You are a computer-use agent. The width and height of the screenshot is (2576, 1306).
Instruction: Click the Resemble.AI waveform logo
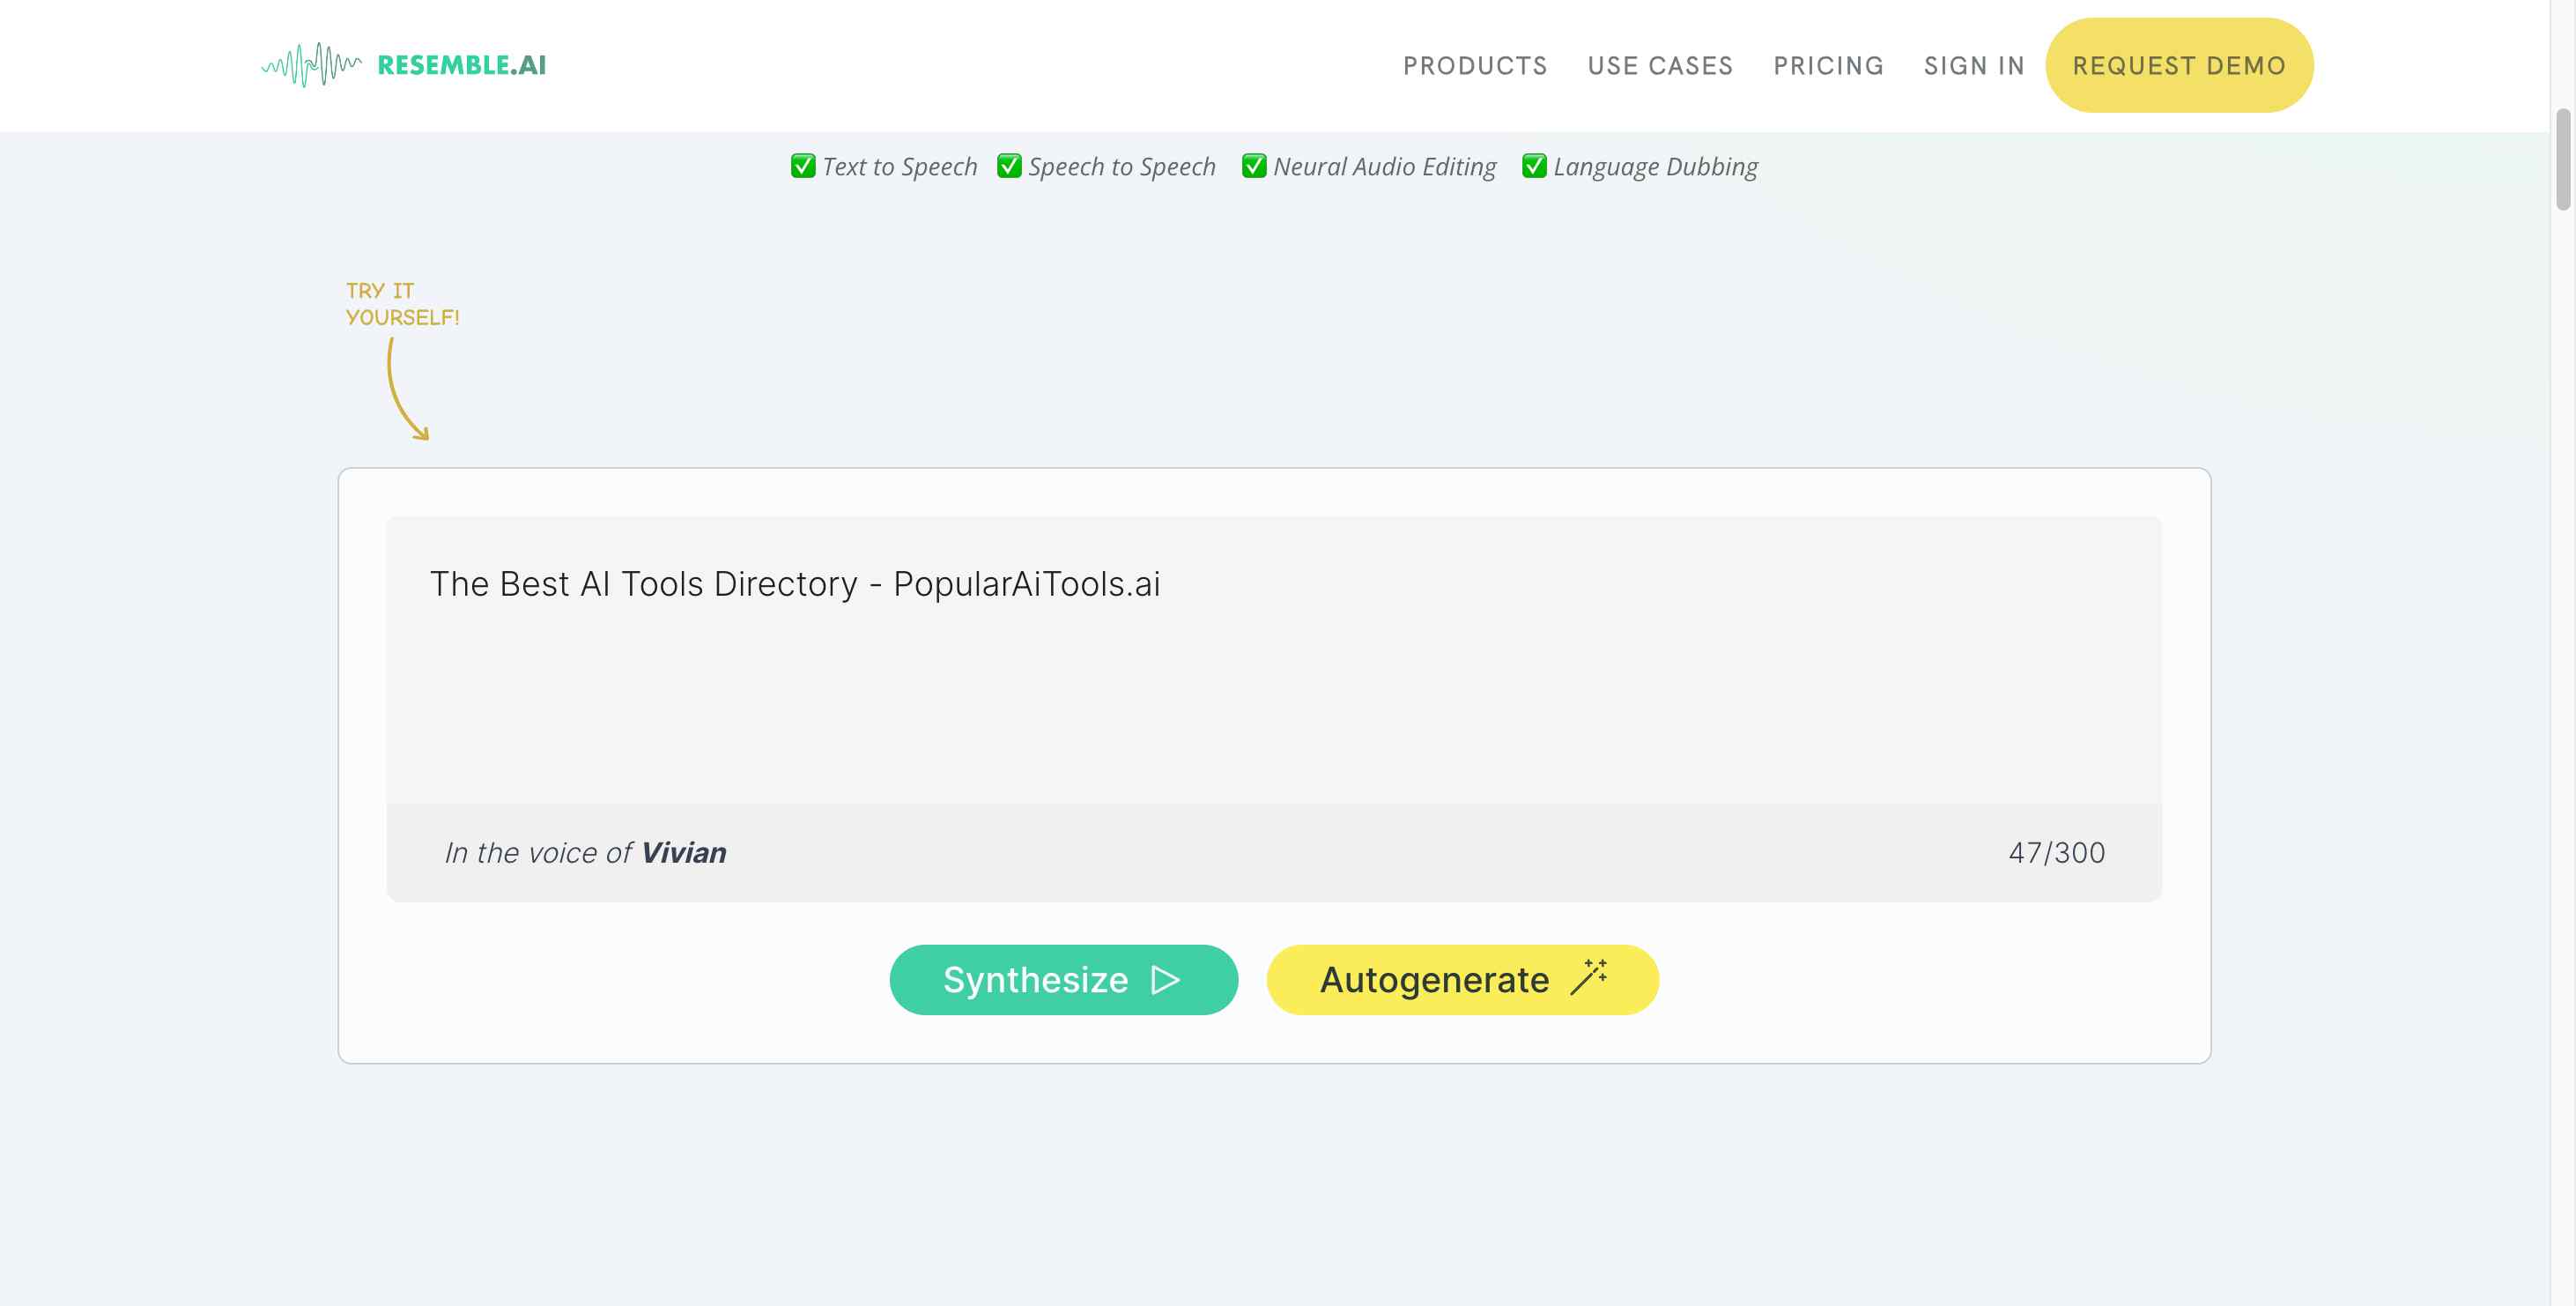click(311, 65)
